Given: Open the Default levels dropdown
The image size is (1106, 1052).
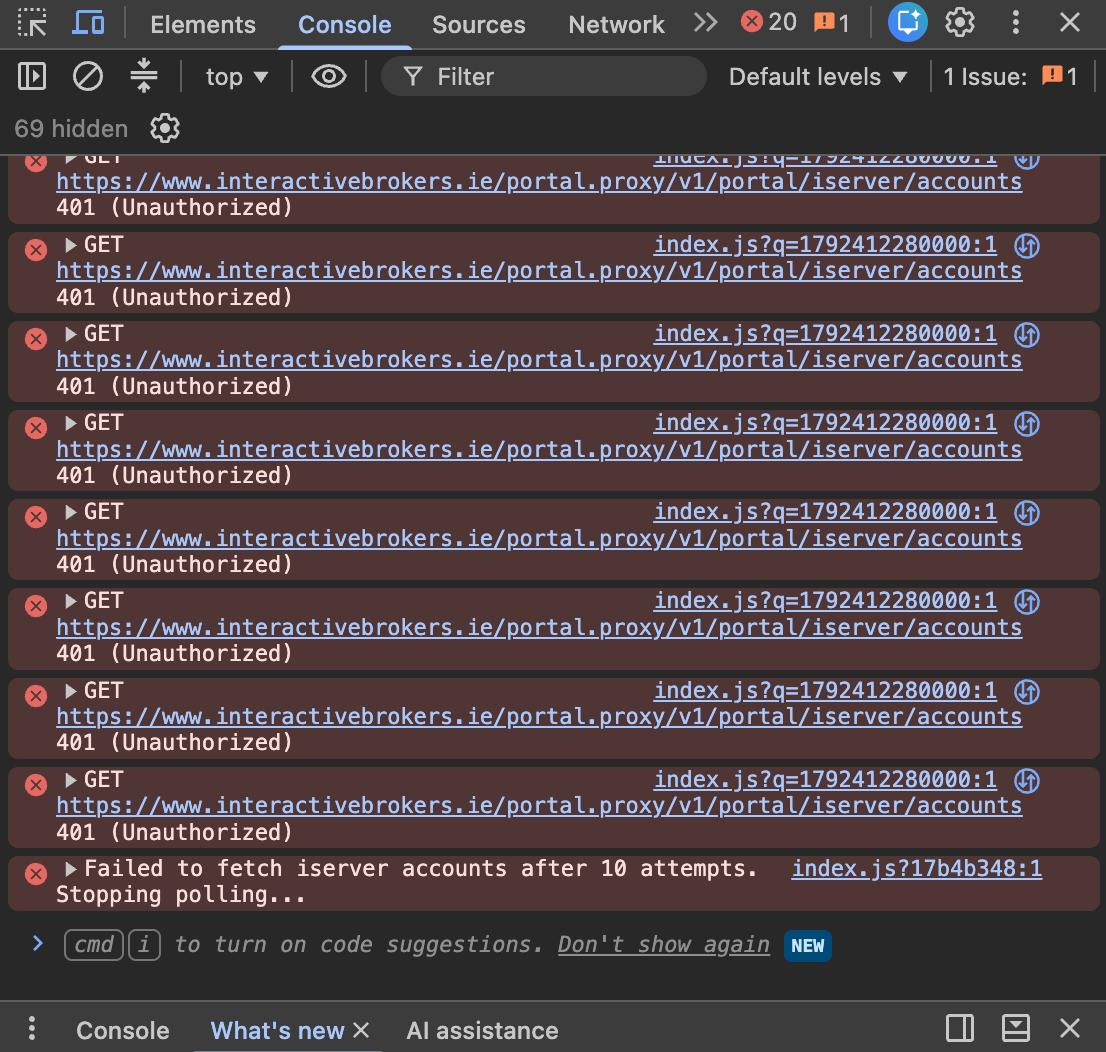Looking at the screenshot, I should pos(818,76).
